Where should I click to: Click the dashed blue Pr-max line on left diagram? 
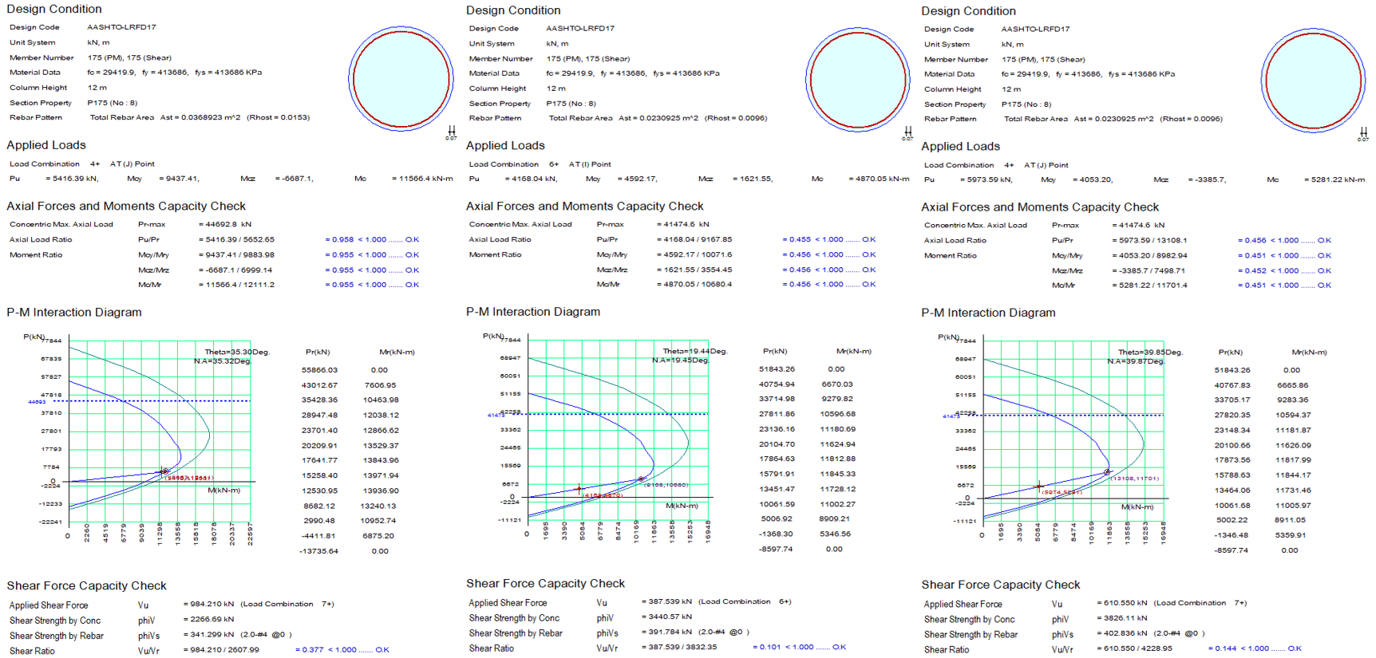pos(154,402)
